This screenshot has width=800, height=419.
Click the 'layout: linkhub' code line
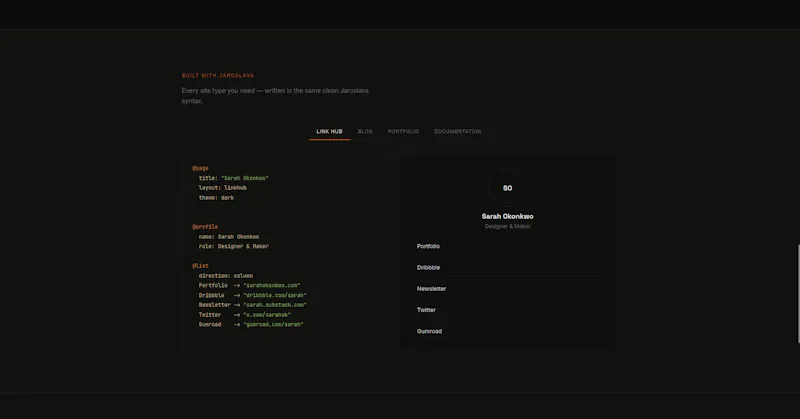[x=222, y=188]
